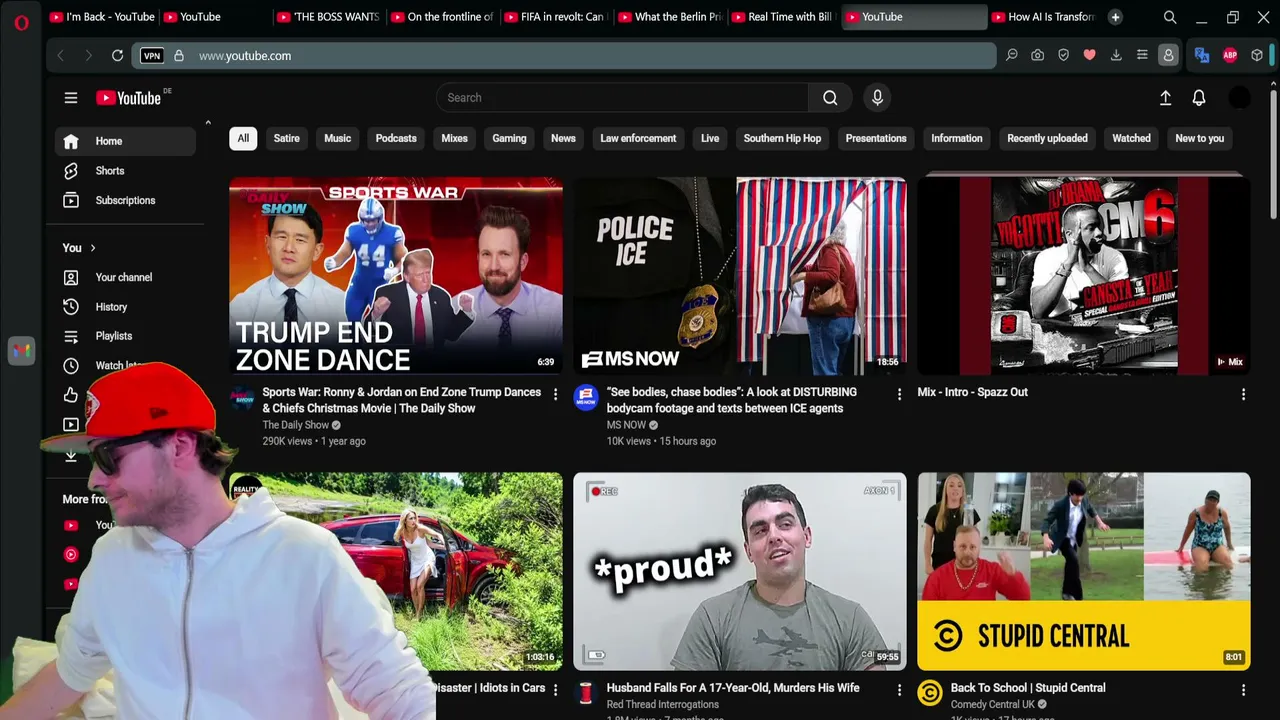Switch to the "Real Time with Bill" browser tab
This screenshot has width=1280, height=720.
782,17
